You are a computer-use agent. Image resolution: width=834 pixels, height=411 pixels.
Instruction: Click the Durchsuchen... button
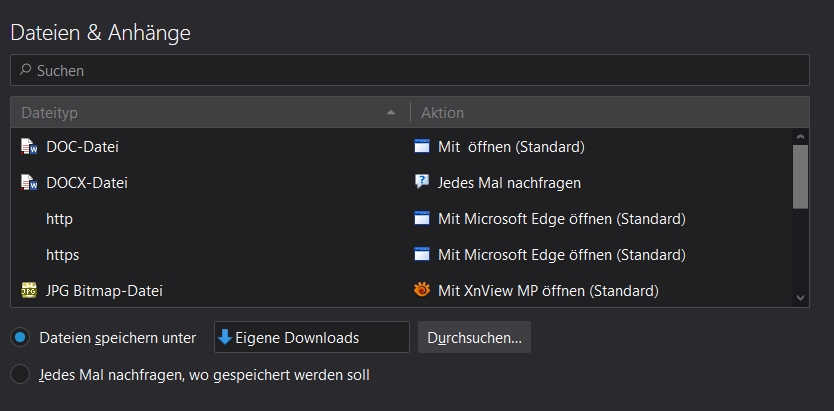click(474, 338)
